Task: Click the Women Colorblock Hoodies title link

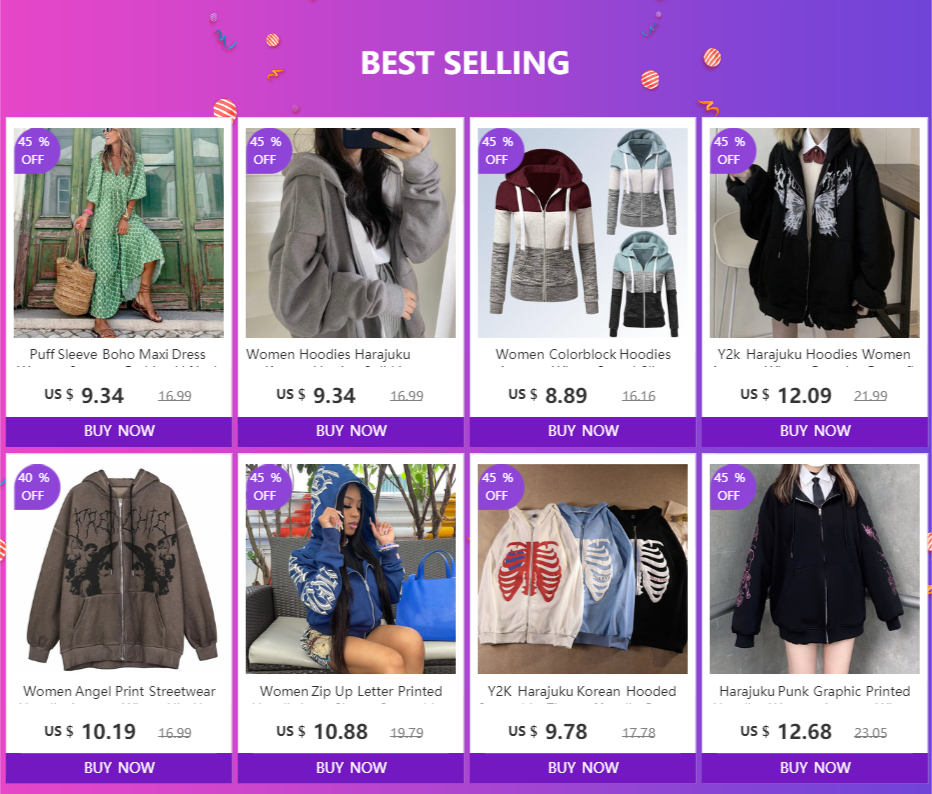Action: pyautogui.click(x=583, y=355)
